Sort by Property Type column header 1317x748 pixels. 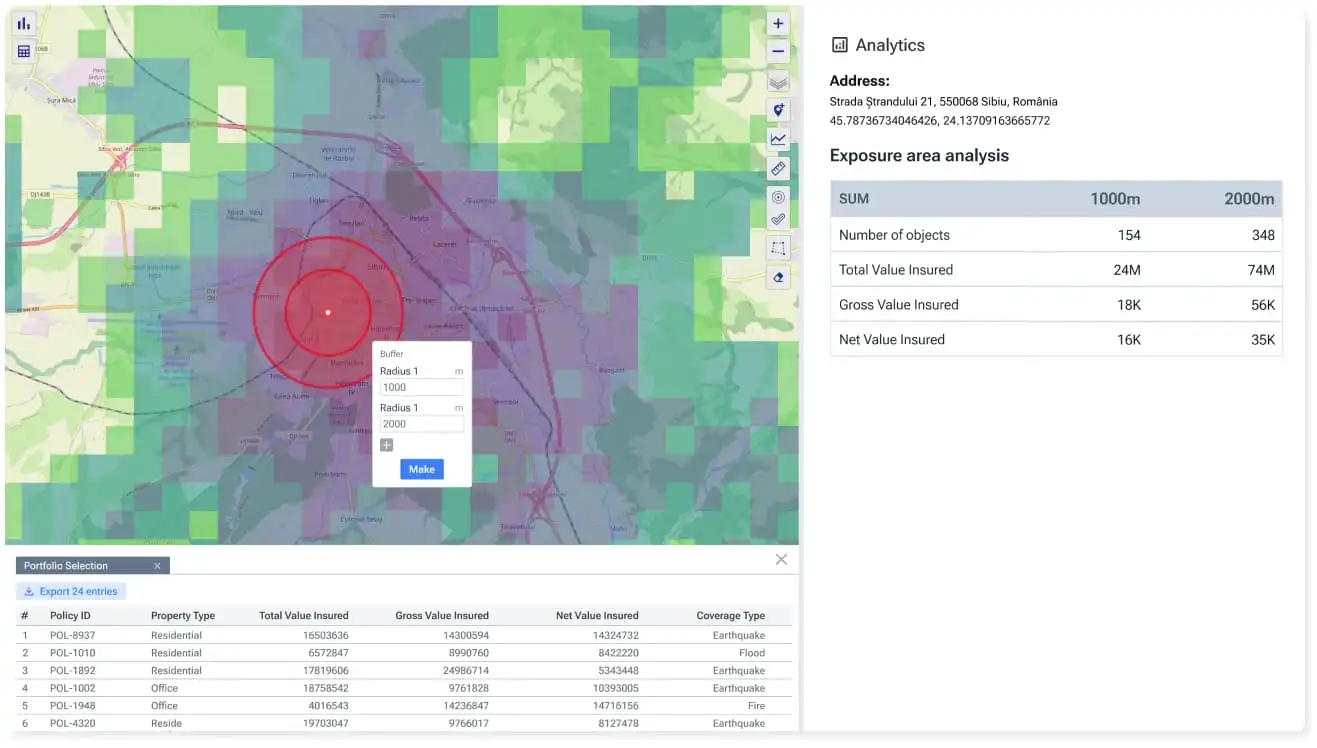[x=183, y=615]
